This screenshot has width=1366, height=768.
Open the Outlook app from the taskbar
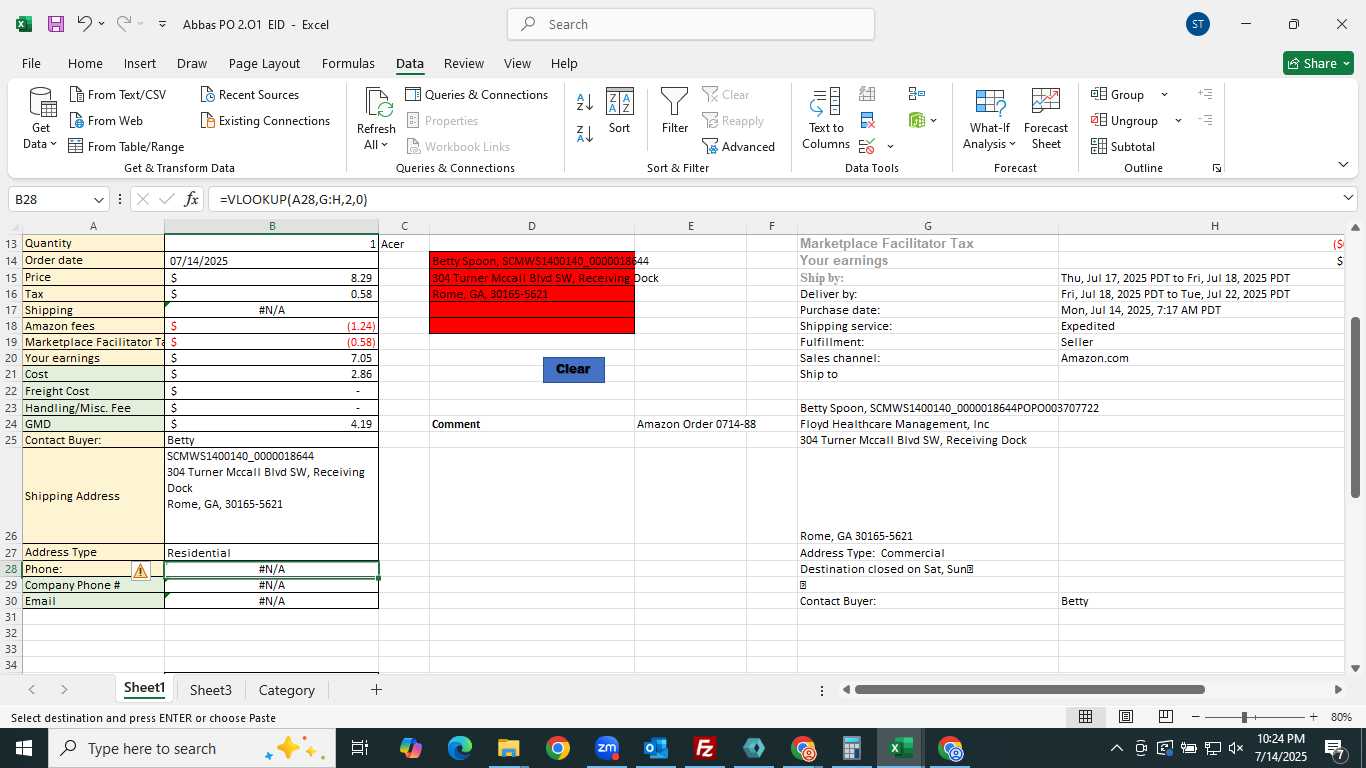tap(655, 748)
